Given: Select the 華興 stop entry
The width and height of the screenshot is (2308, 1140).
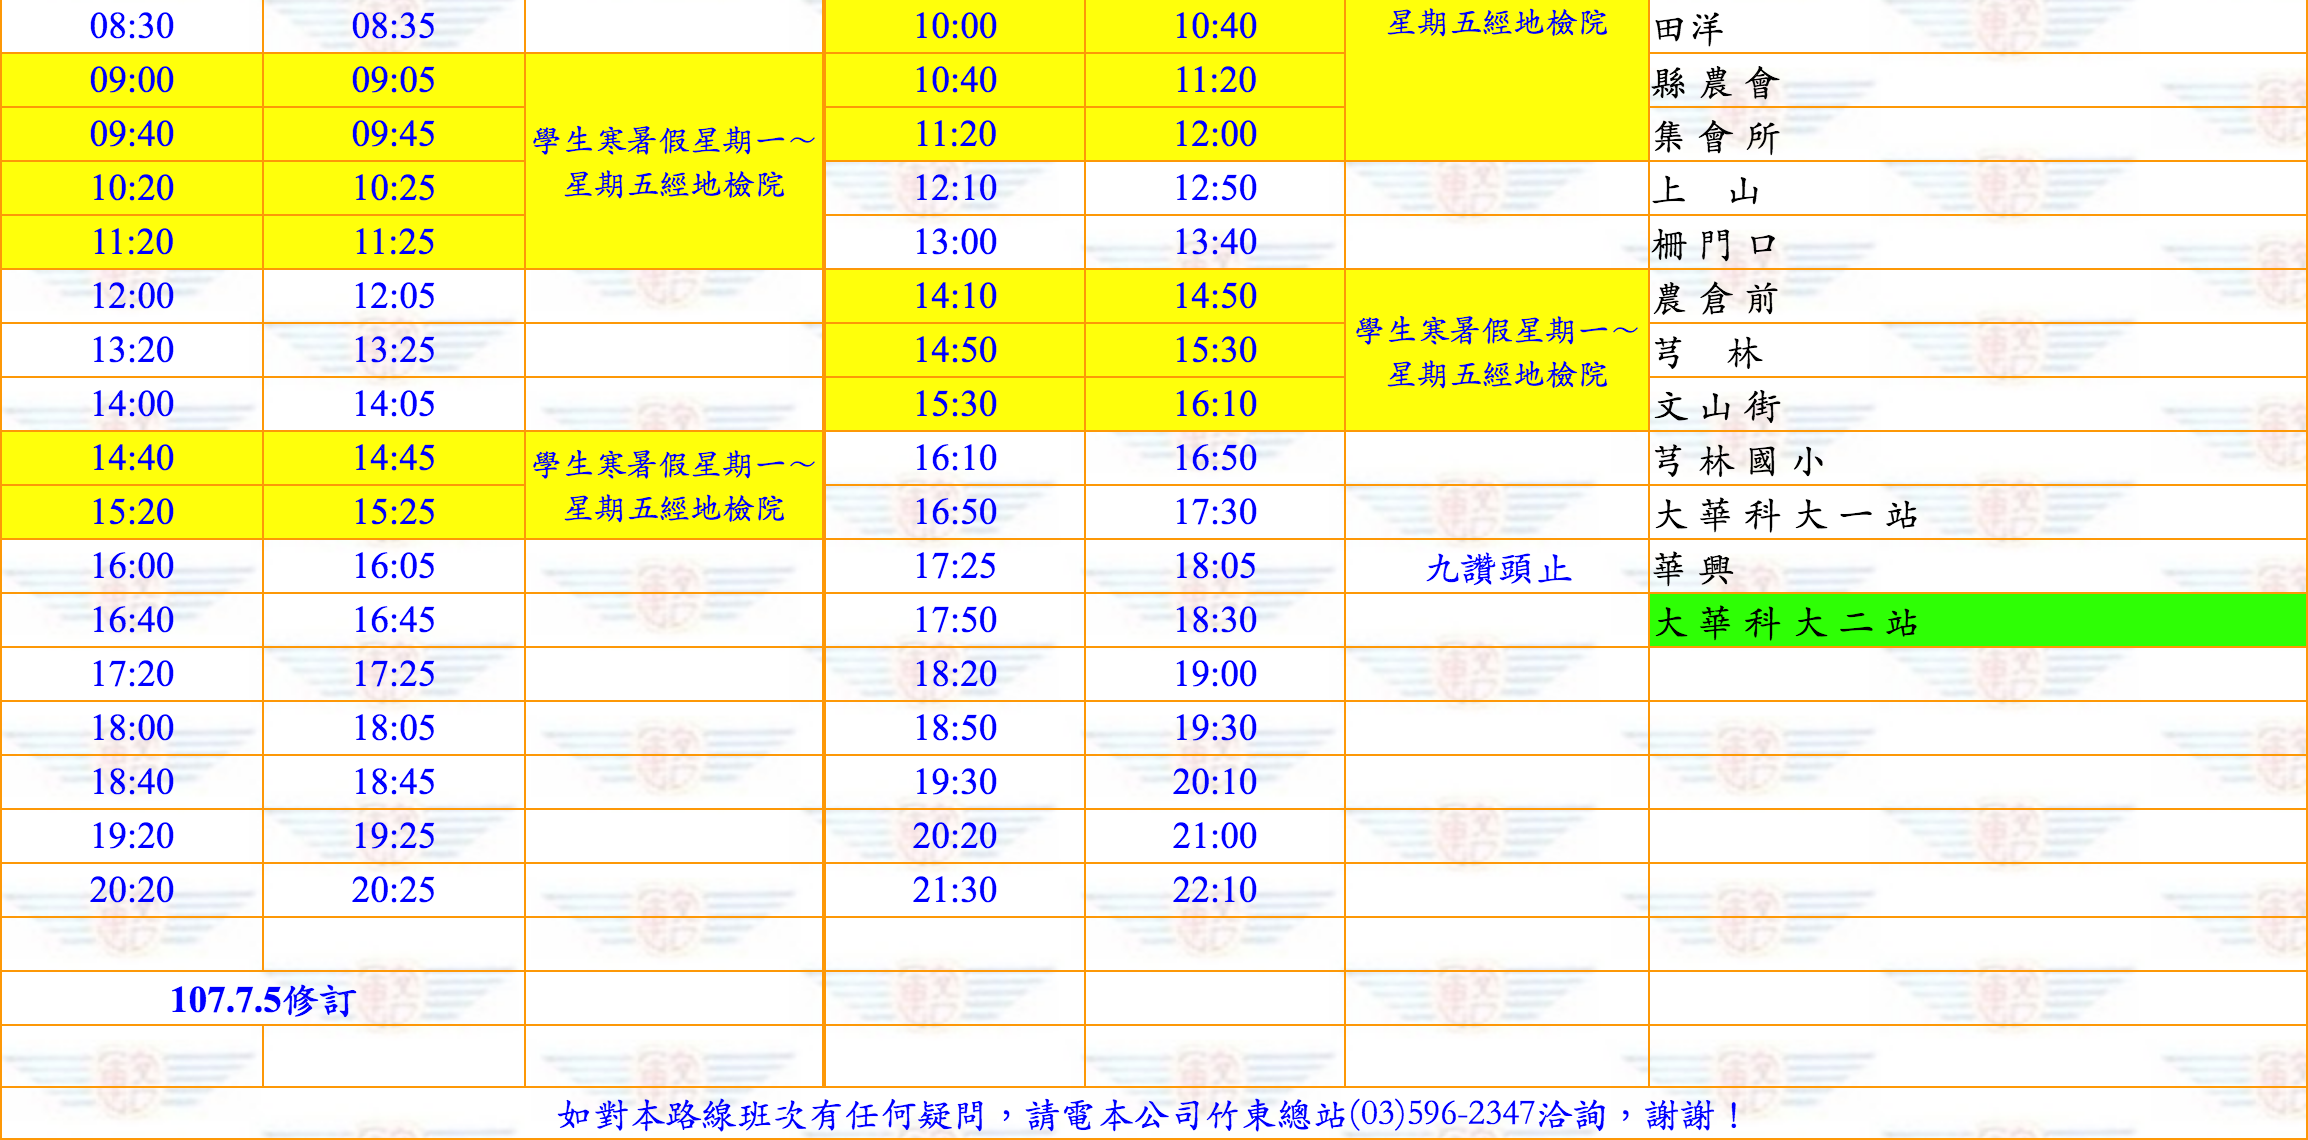Looking at the screenshot, I should (1692, 569).
